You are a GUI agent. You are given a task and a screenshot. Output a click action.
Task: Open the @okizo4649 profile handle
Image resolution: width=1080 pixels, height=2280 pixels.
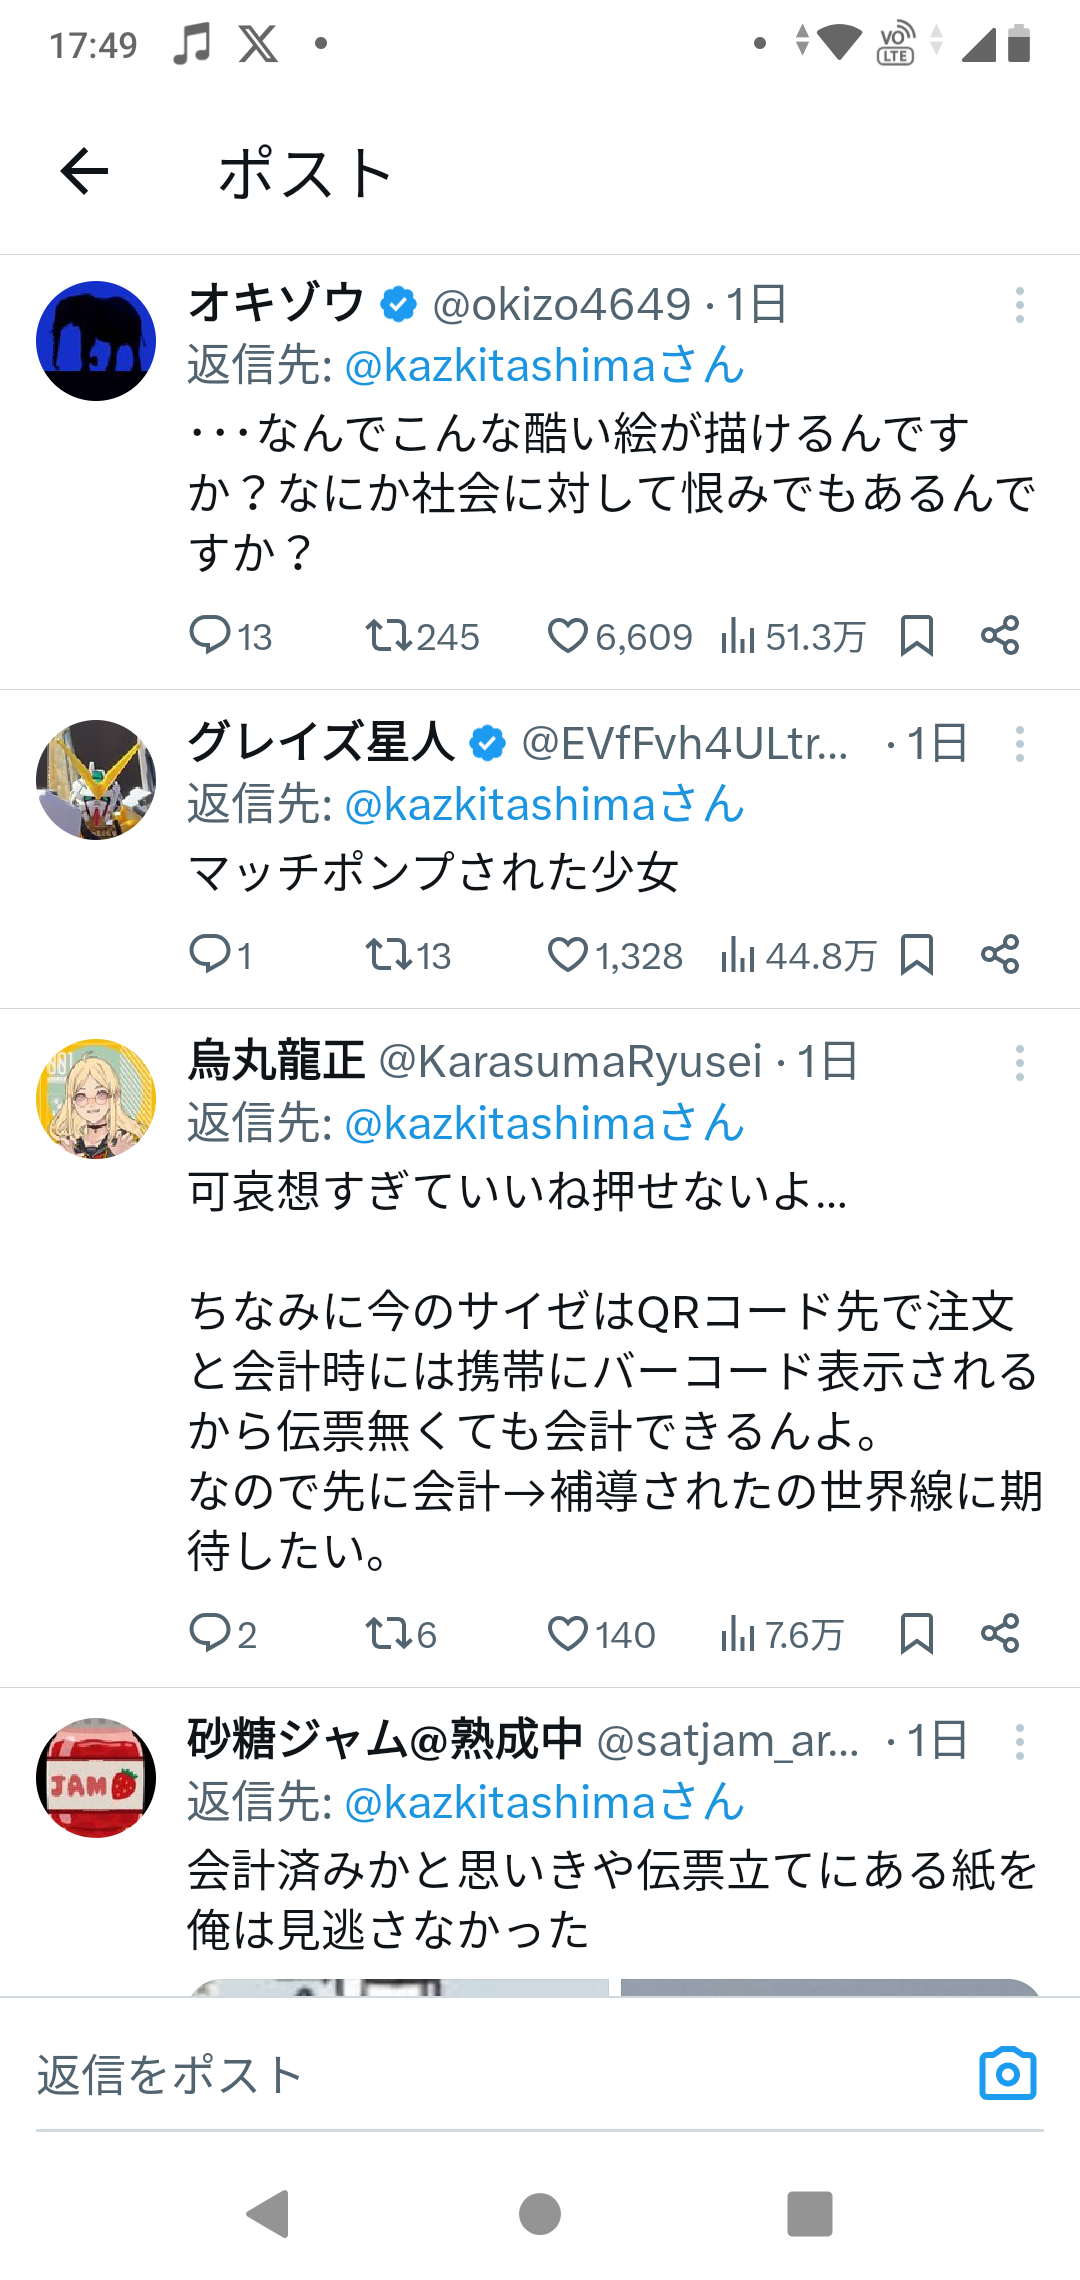pos(561,305)
